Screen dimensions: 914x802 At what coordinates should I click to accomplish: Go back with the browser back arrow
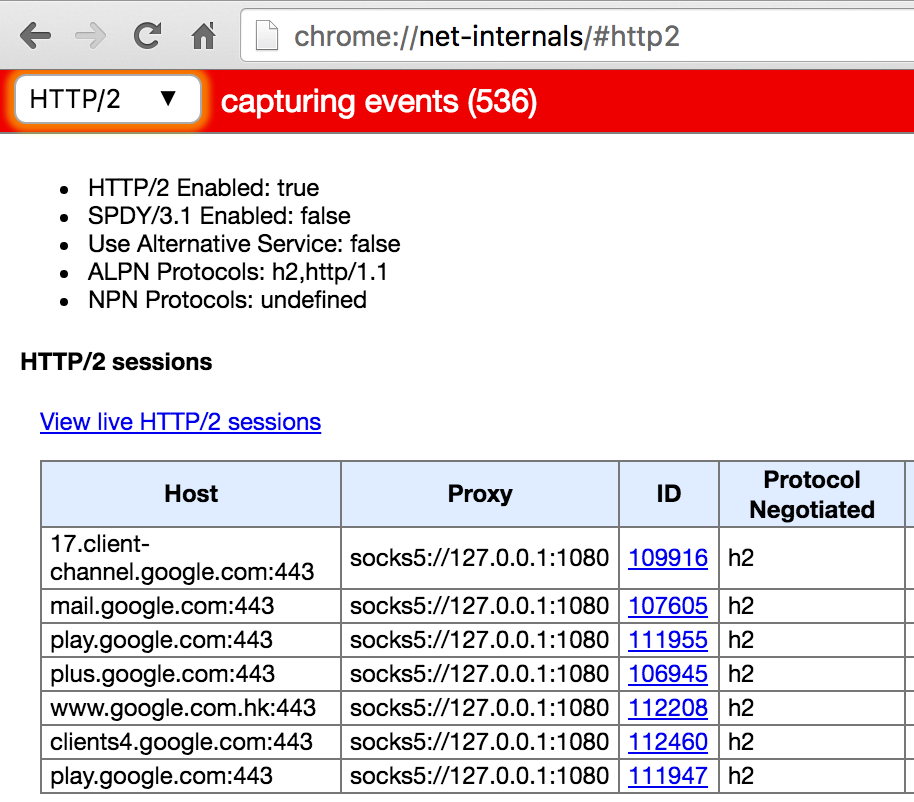tap(36, 36)
